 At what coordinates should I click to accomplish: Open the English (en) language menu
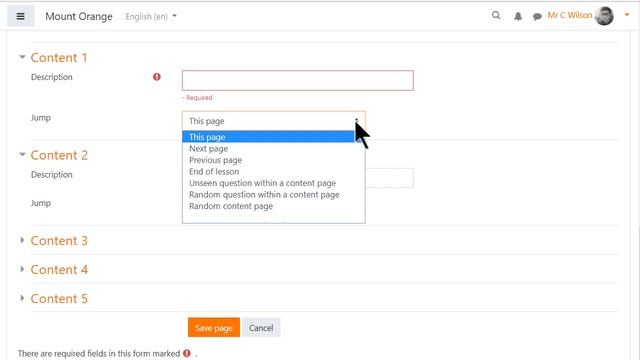pyautogui.click(x=151, y=16)
